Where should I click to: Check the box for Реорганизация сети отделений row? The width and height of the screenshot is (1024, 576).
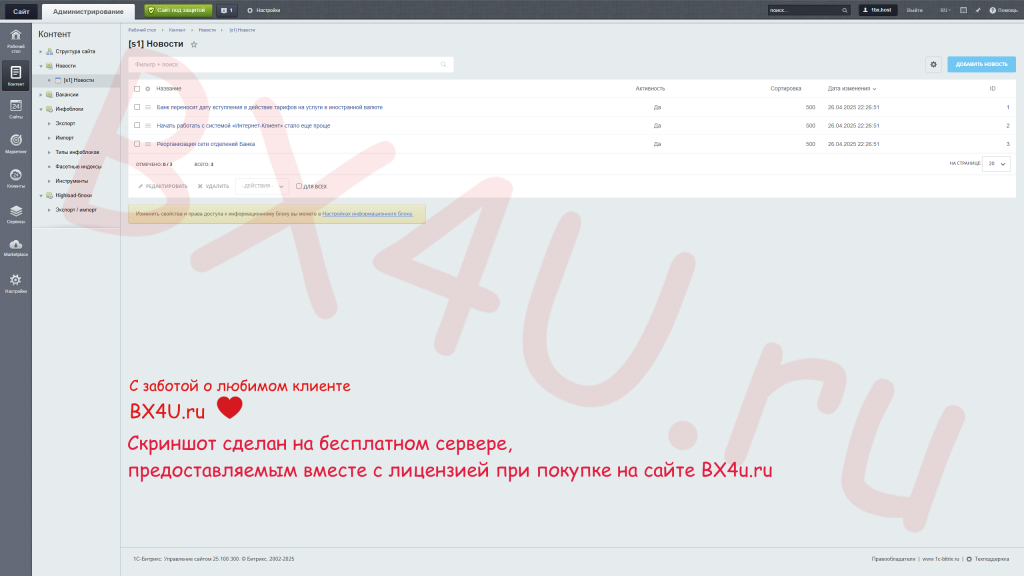[137, 144]
